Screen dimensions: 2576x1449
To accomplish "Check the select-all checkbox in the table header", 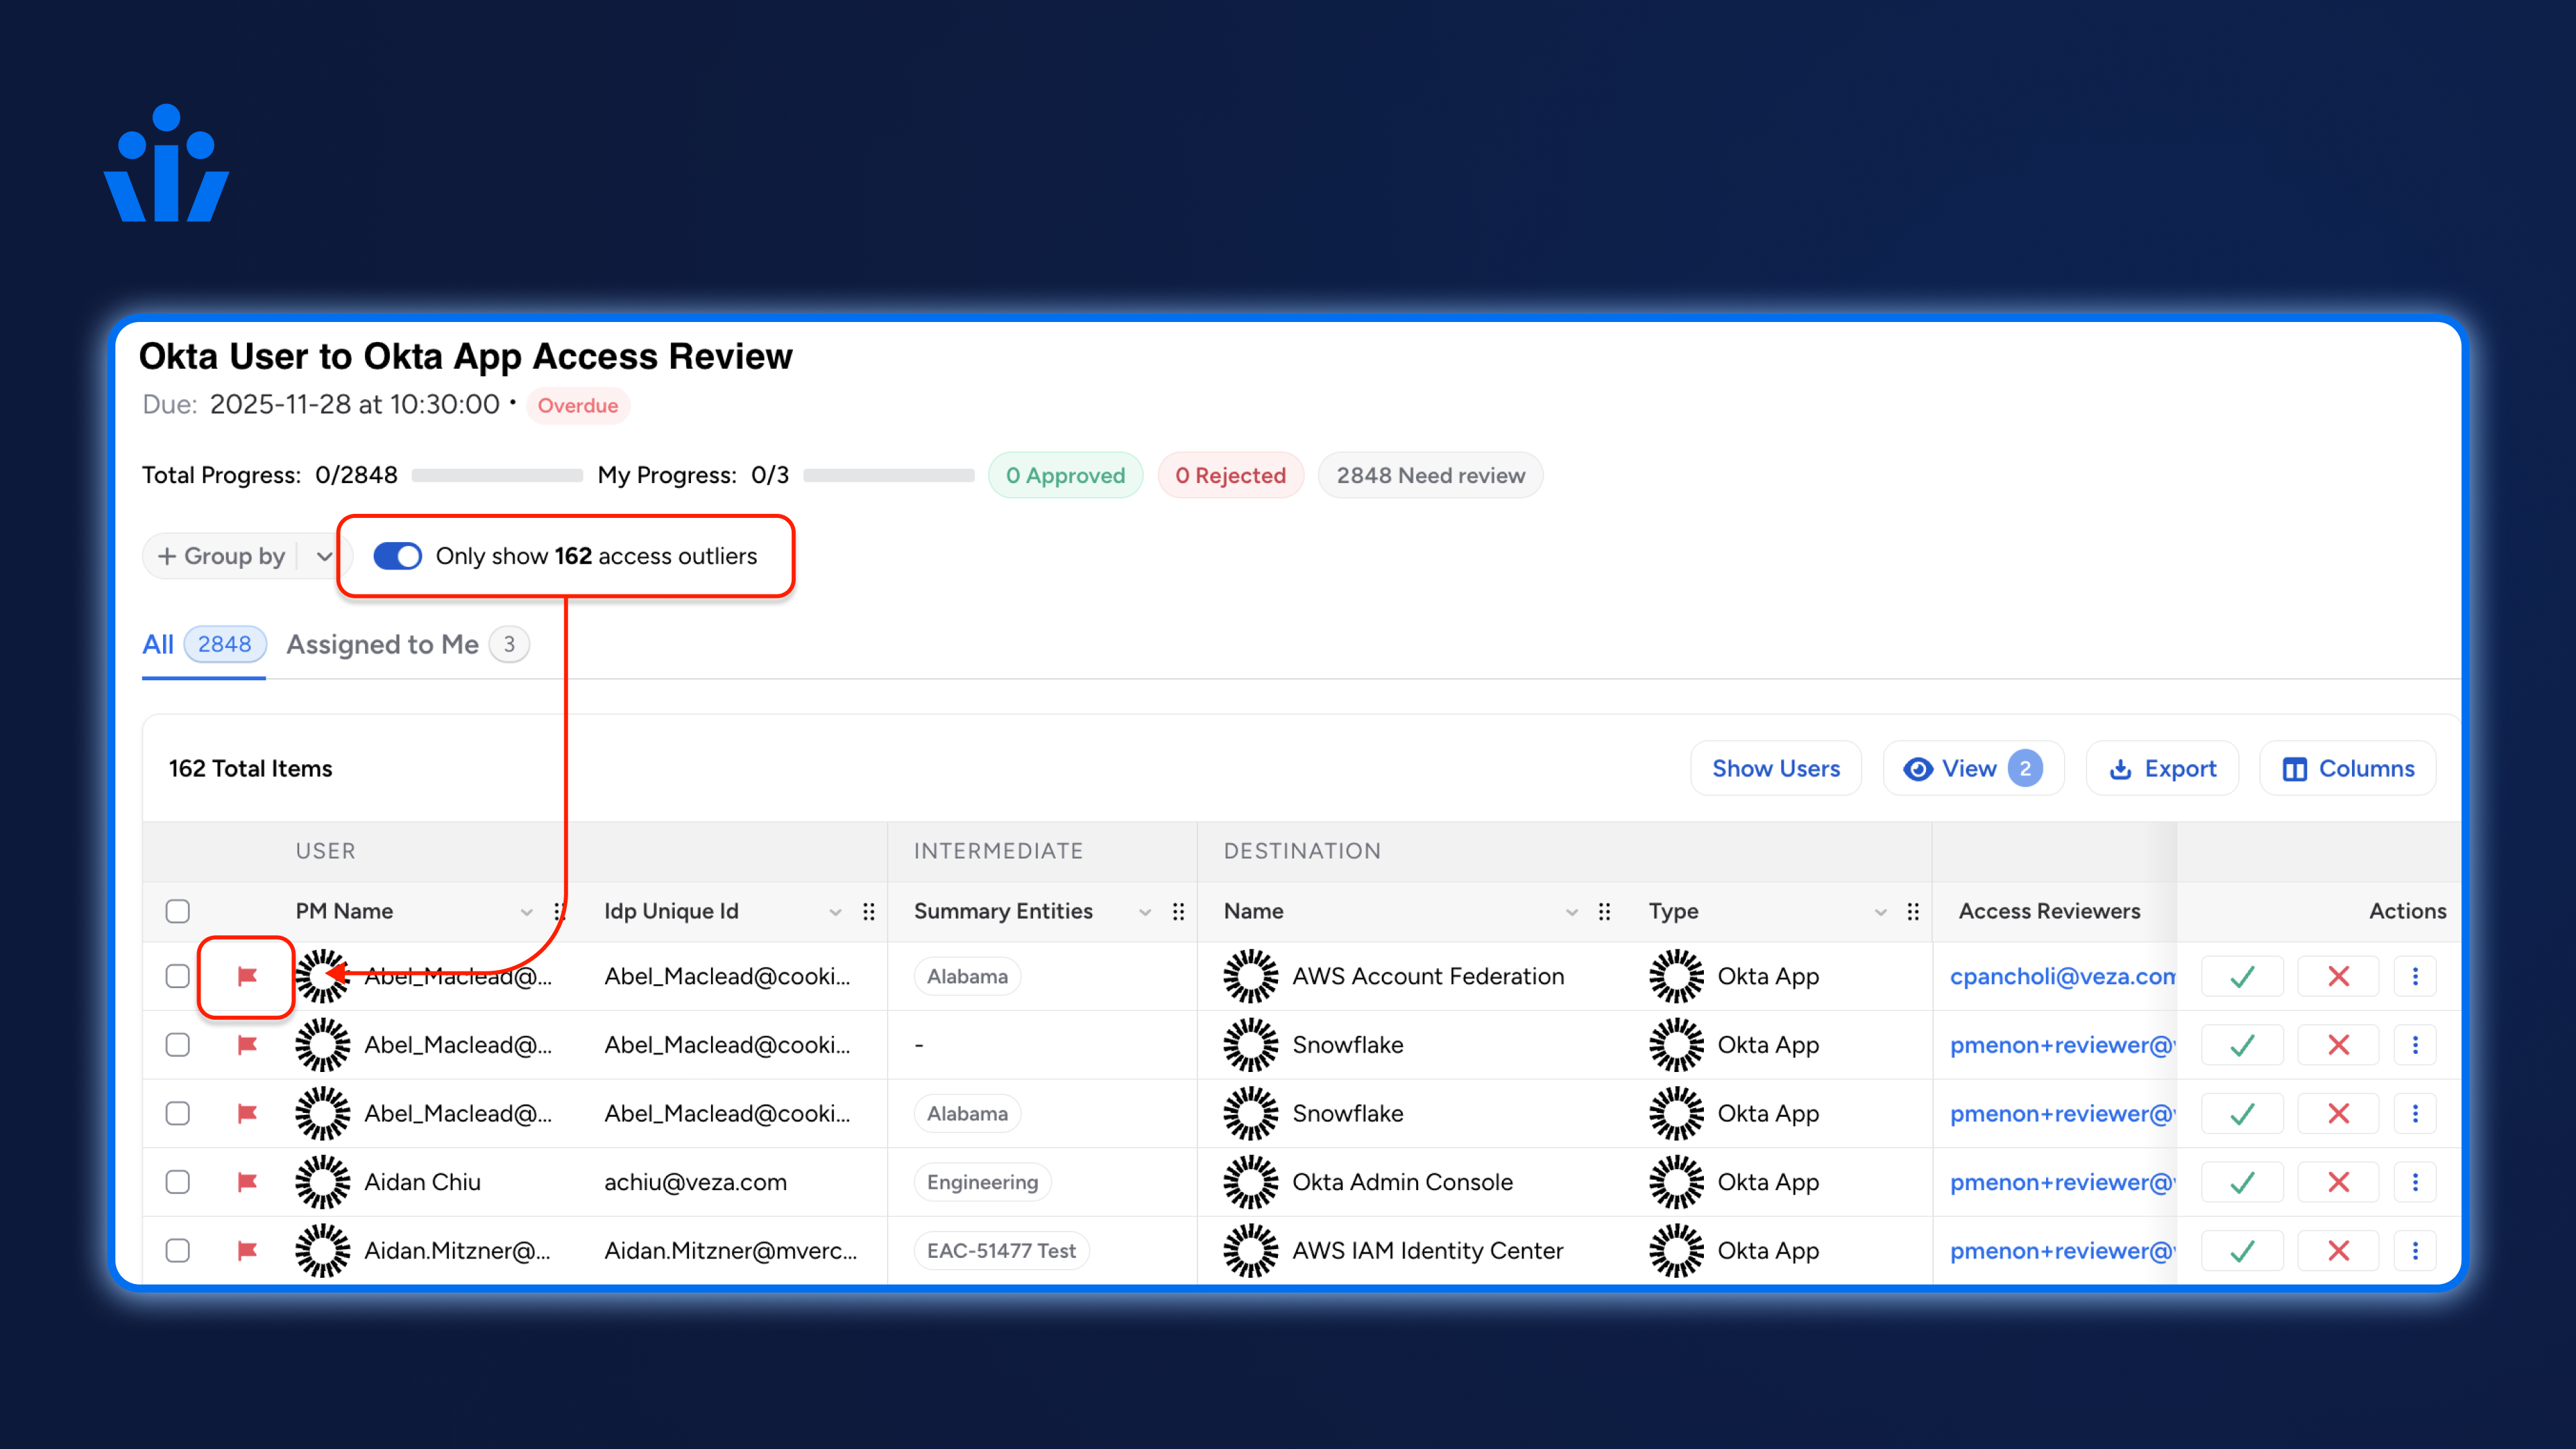I will tap(178, 911).
